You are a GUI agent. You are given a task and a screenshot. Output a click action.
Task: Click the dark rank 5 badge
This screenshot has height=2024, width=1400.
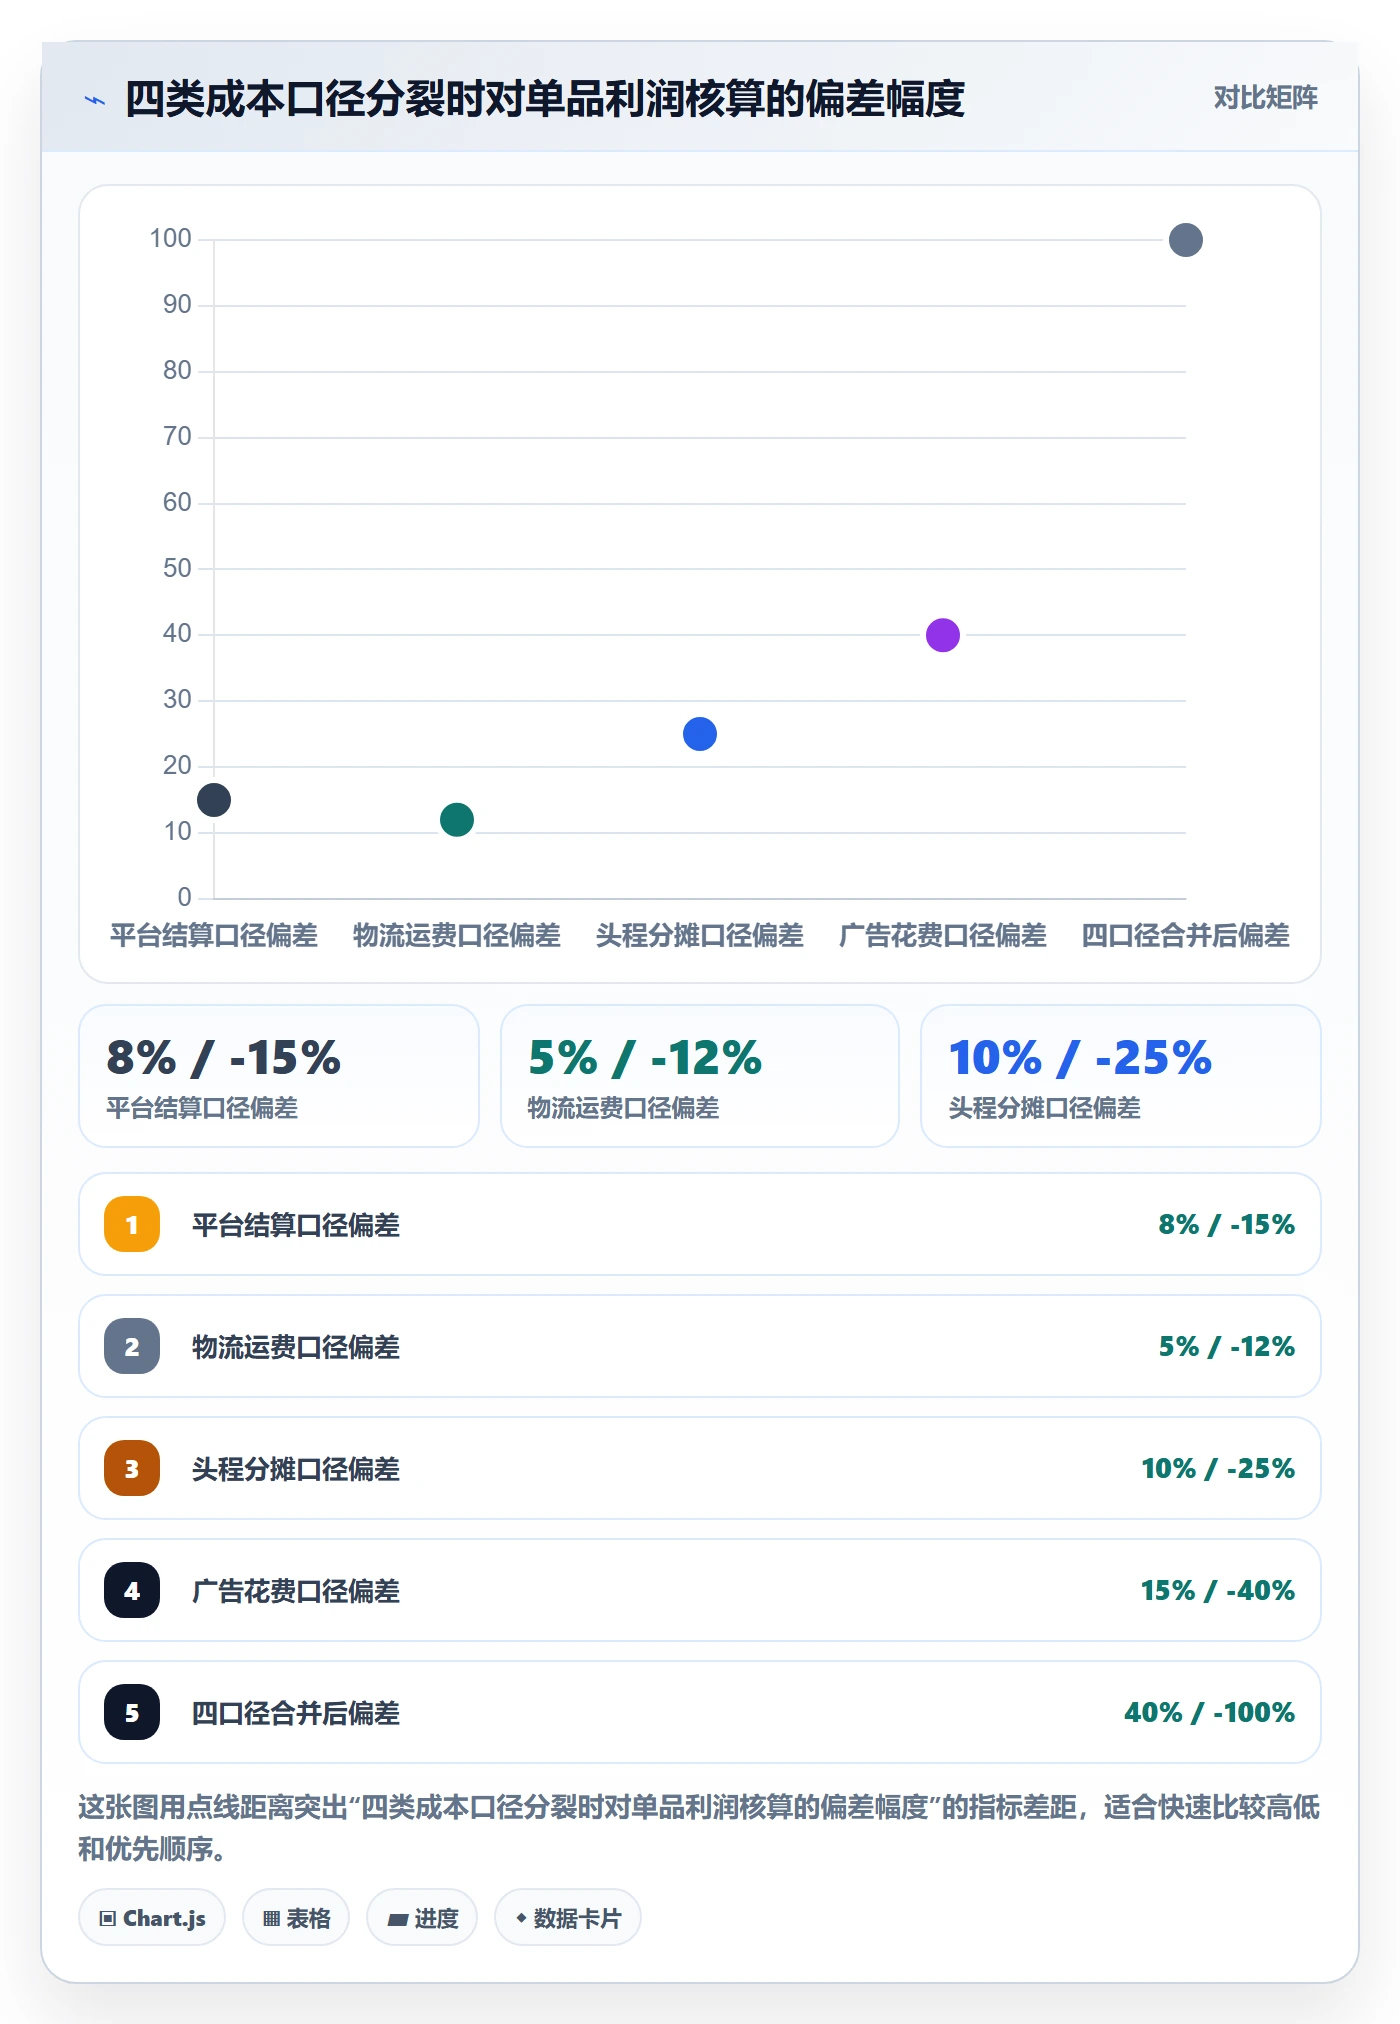coord(132,1712)
